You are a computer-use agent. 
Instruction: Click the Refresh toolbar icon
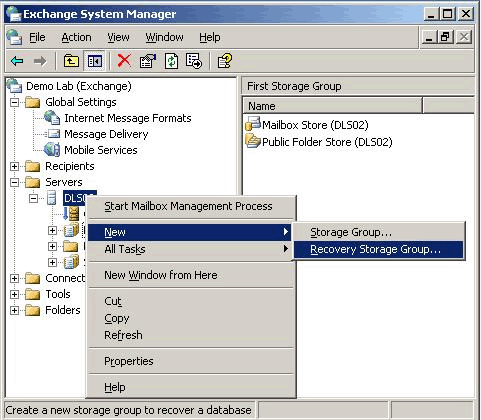171,61
